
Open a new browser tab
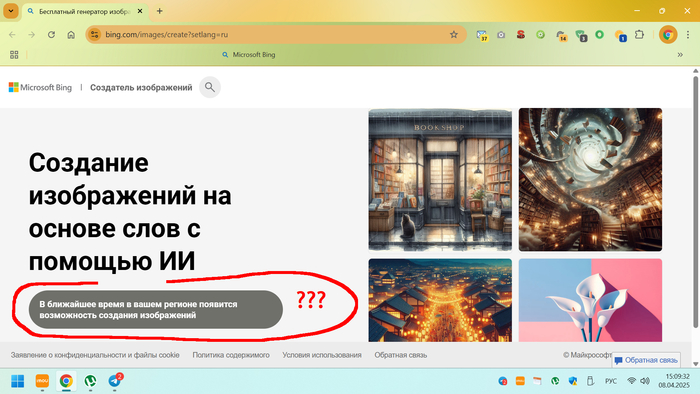pos(159,11)
